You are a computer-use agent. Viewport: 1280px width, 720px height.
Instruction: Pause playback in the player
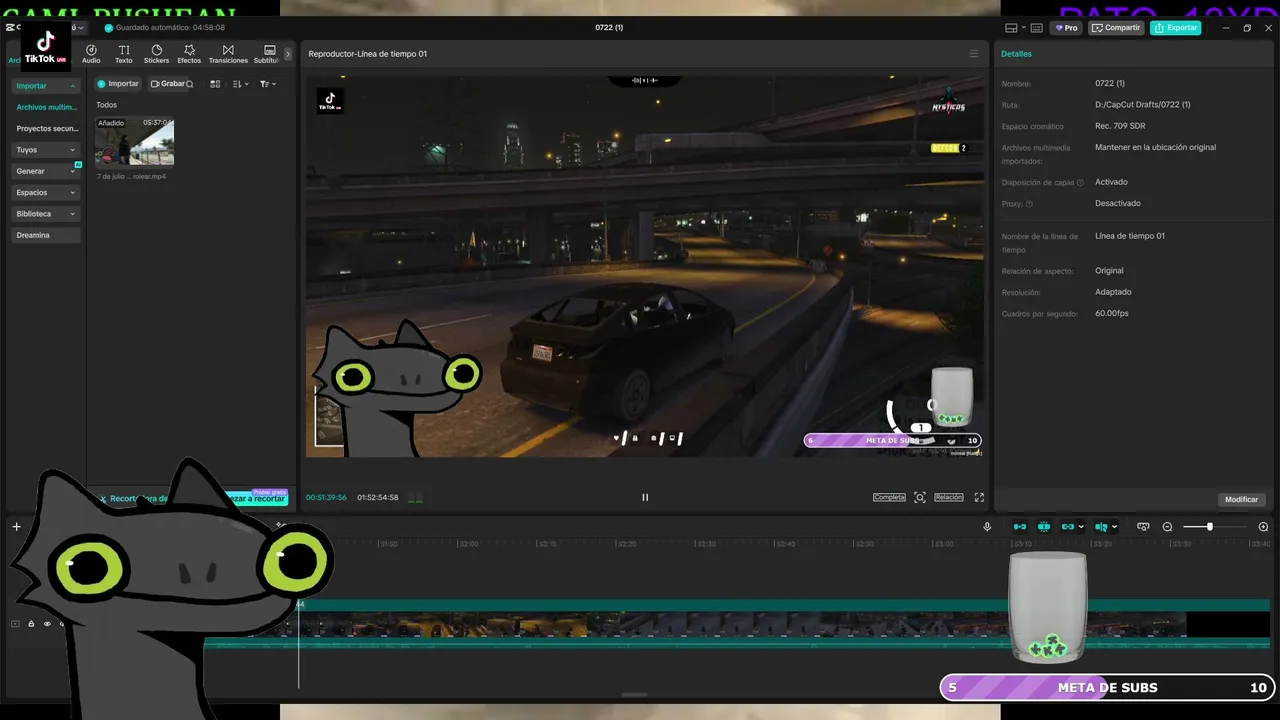click(645, 497)
